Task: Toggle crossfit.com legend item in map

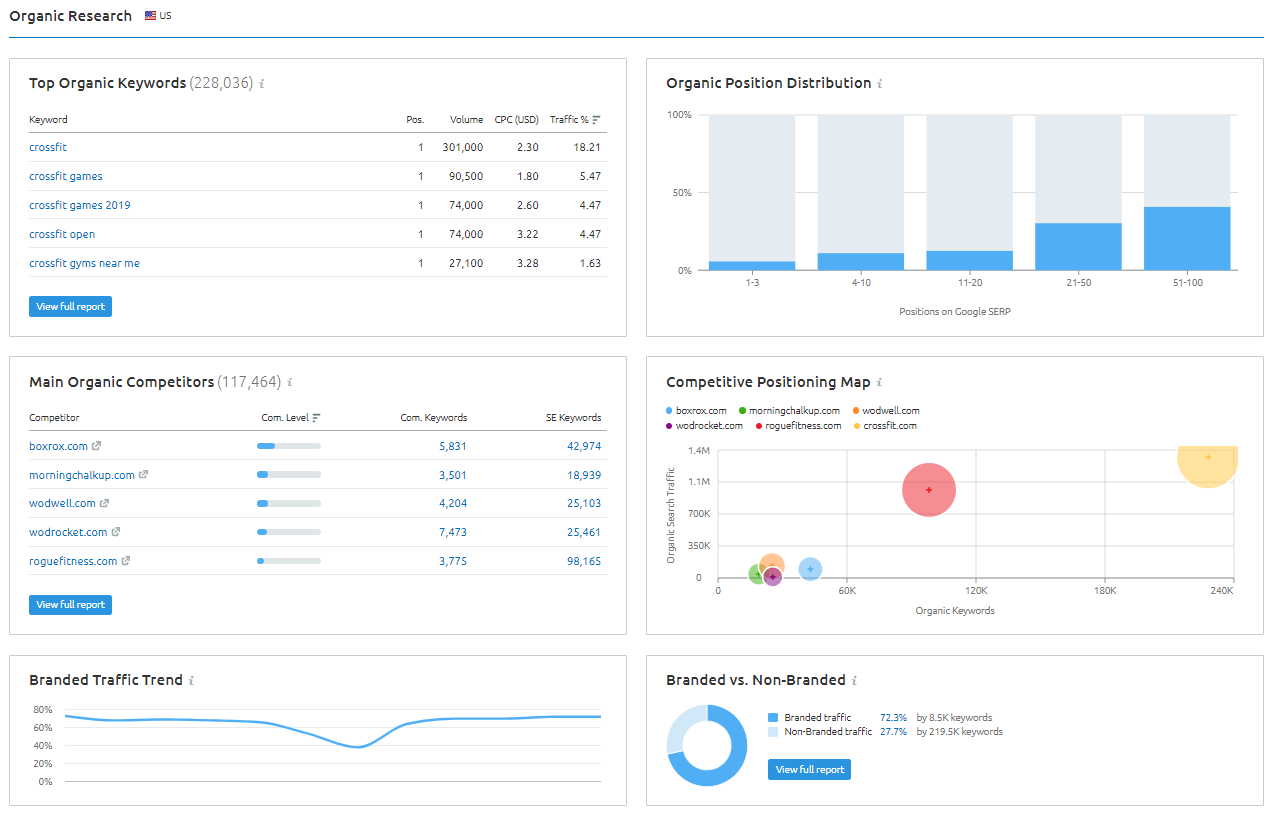Action: coord(884,426)
